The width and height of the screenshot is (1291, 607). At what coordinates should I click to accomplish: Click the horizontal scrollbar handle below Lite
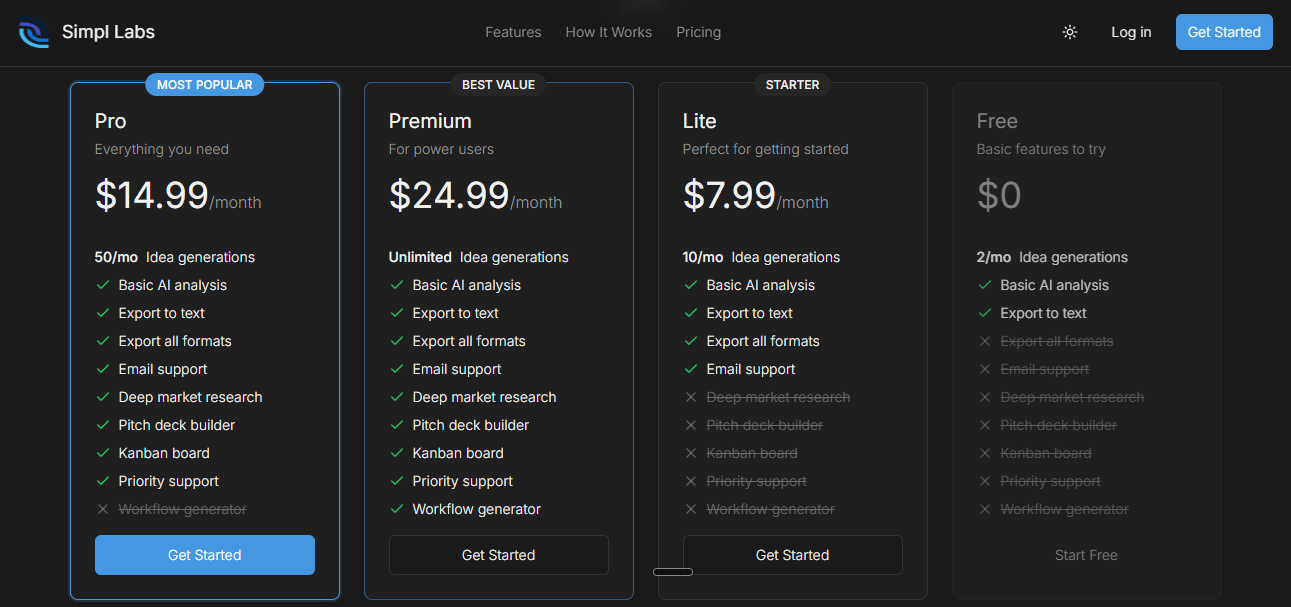pyautogui.click(x=673, y=572)
